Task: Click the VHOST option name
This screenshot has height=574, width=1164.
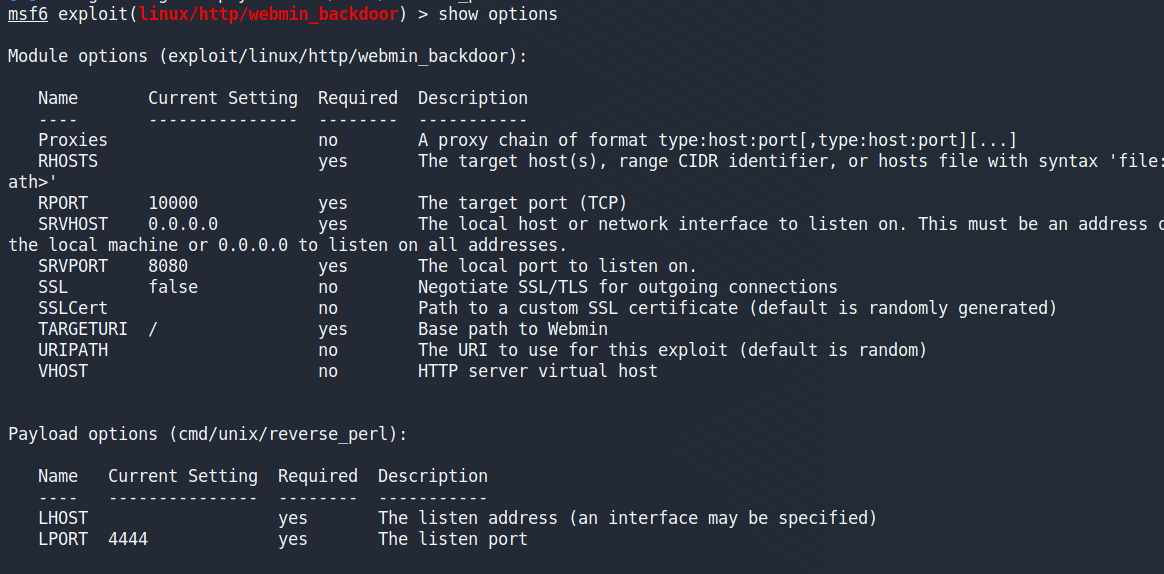Action: pos(63,371)
